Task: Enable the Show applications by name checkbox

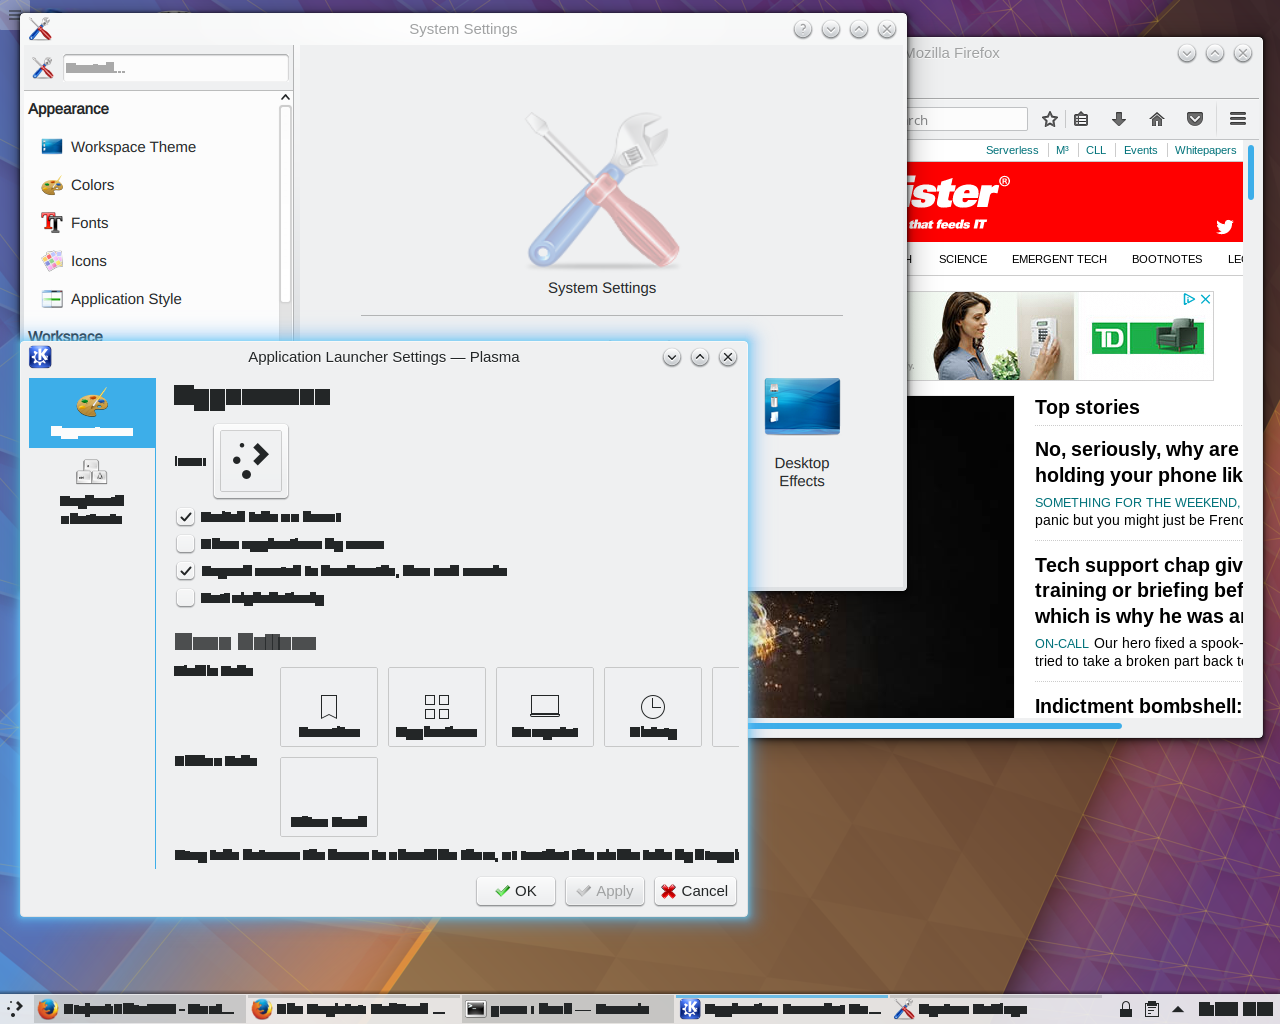Action: pyautogui.click(x=185, y=544)
